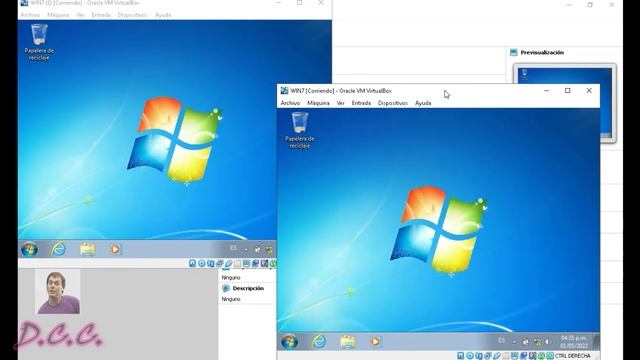Click optical drive indicator in WIN7 (2) status bar
640x360 pixels.
202,263
